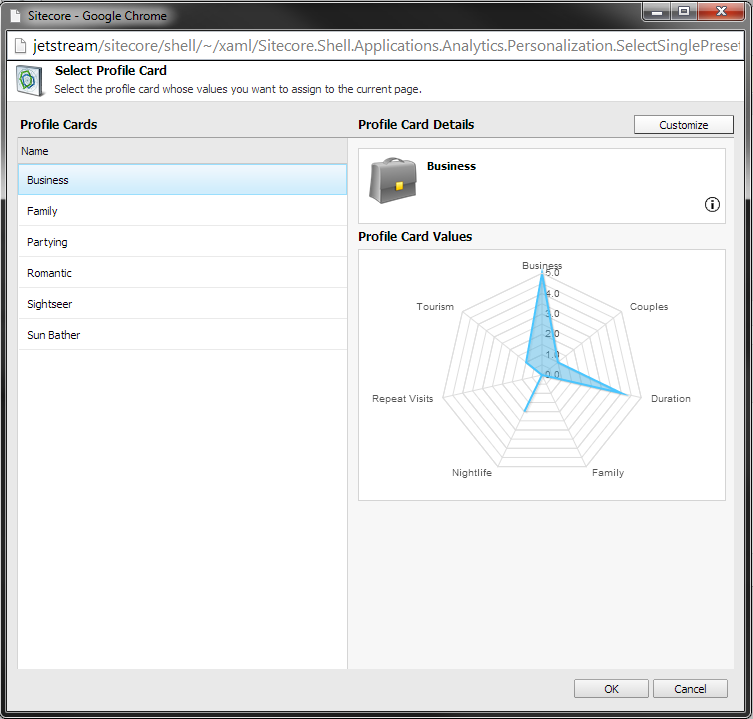Select the Business profile card row
This screenshot has height=719, width=753.
click(x=182, y=180)
